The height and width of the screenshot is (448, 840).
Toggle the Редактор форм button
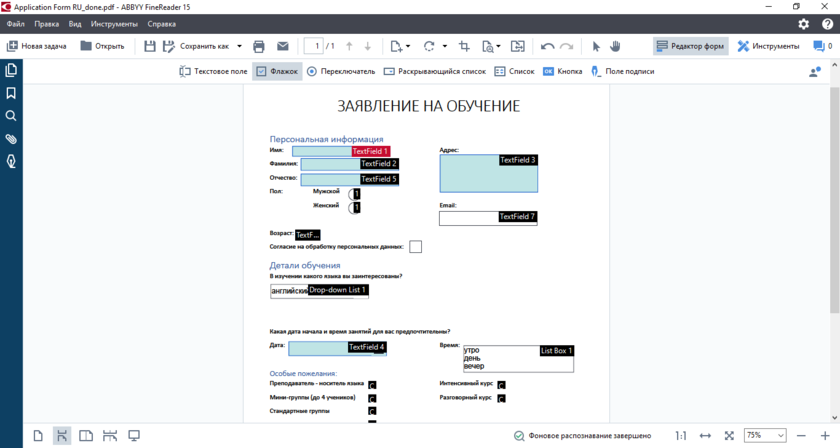[690, 46]
